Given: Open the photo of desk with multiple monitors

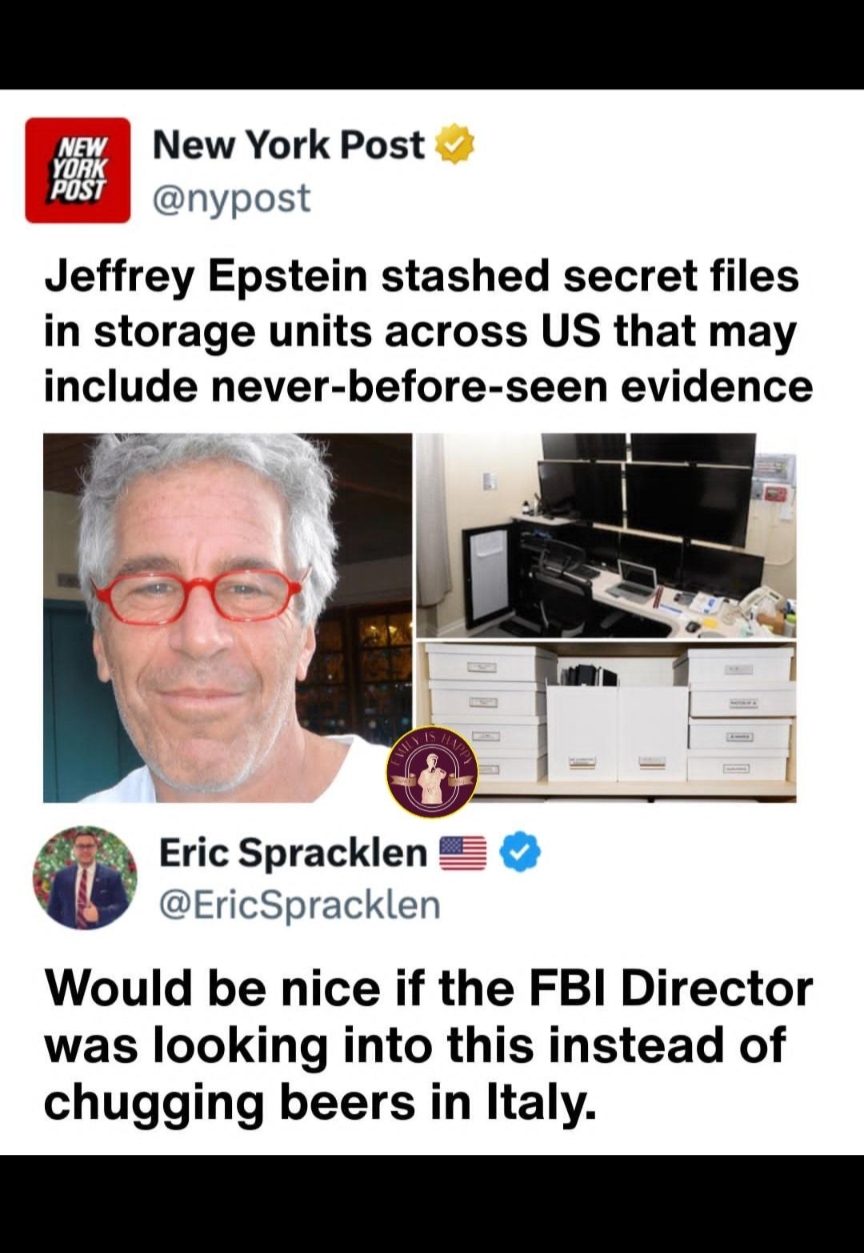Looking at the screenshot, I should tap(606, 535).
